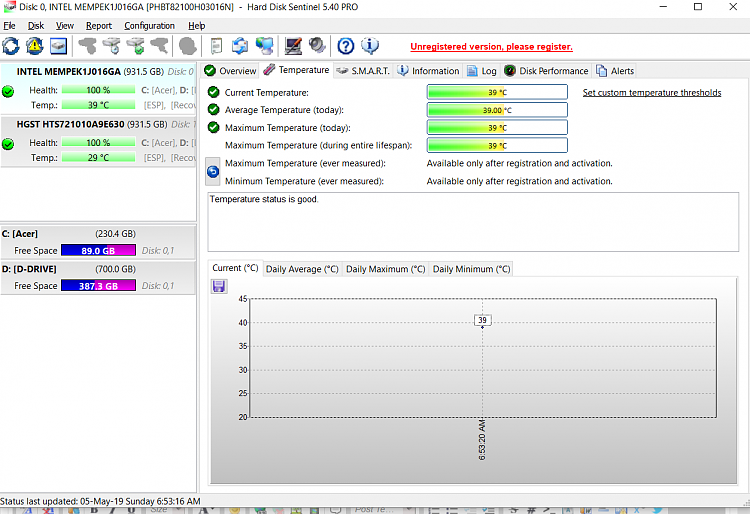The height and width of the screenshot is (514, 750).
Task: Click 'Available only after registration' text for Minimum Temperature
Action: pos(519,181)
